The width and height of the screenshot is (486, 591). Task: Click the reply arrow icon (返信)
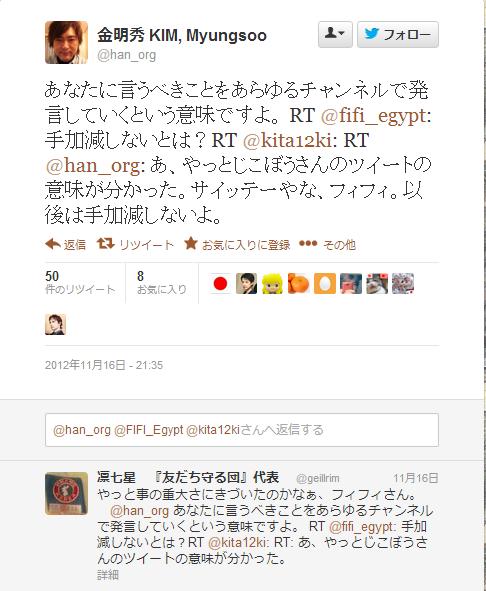(53, 245)
